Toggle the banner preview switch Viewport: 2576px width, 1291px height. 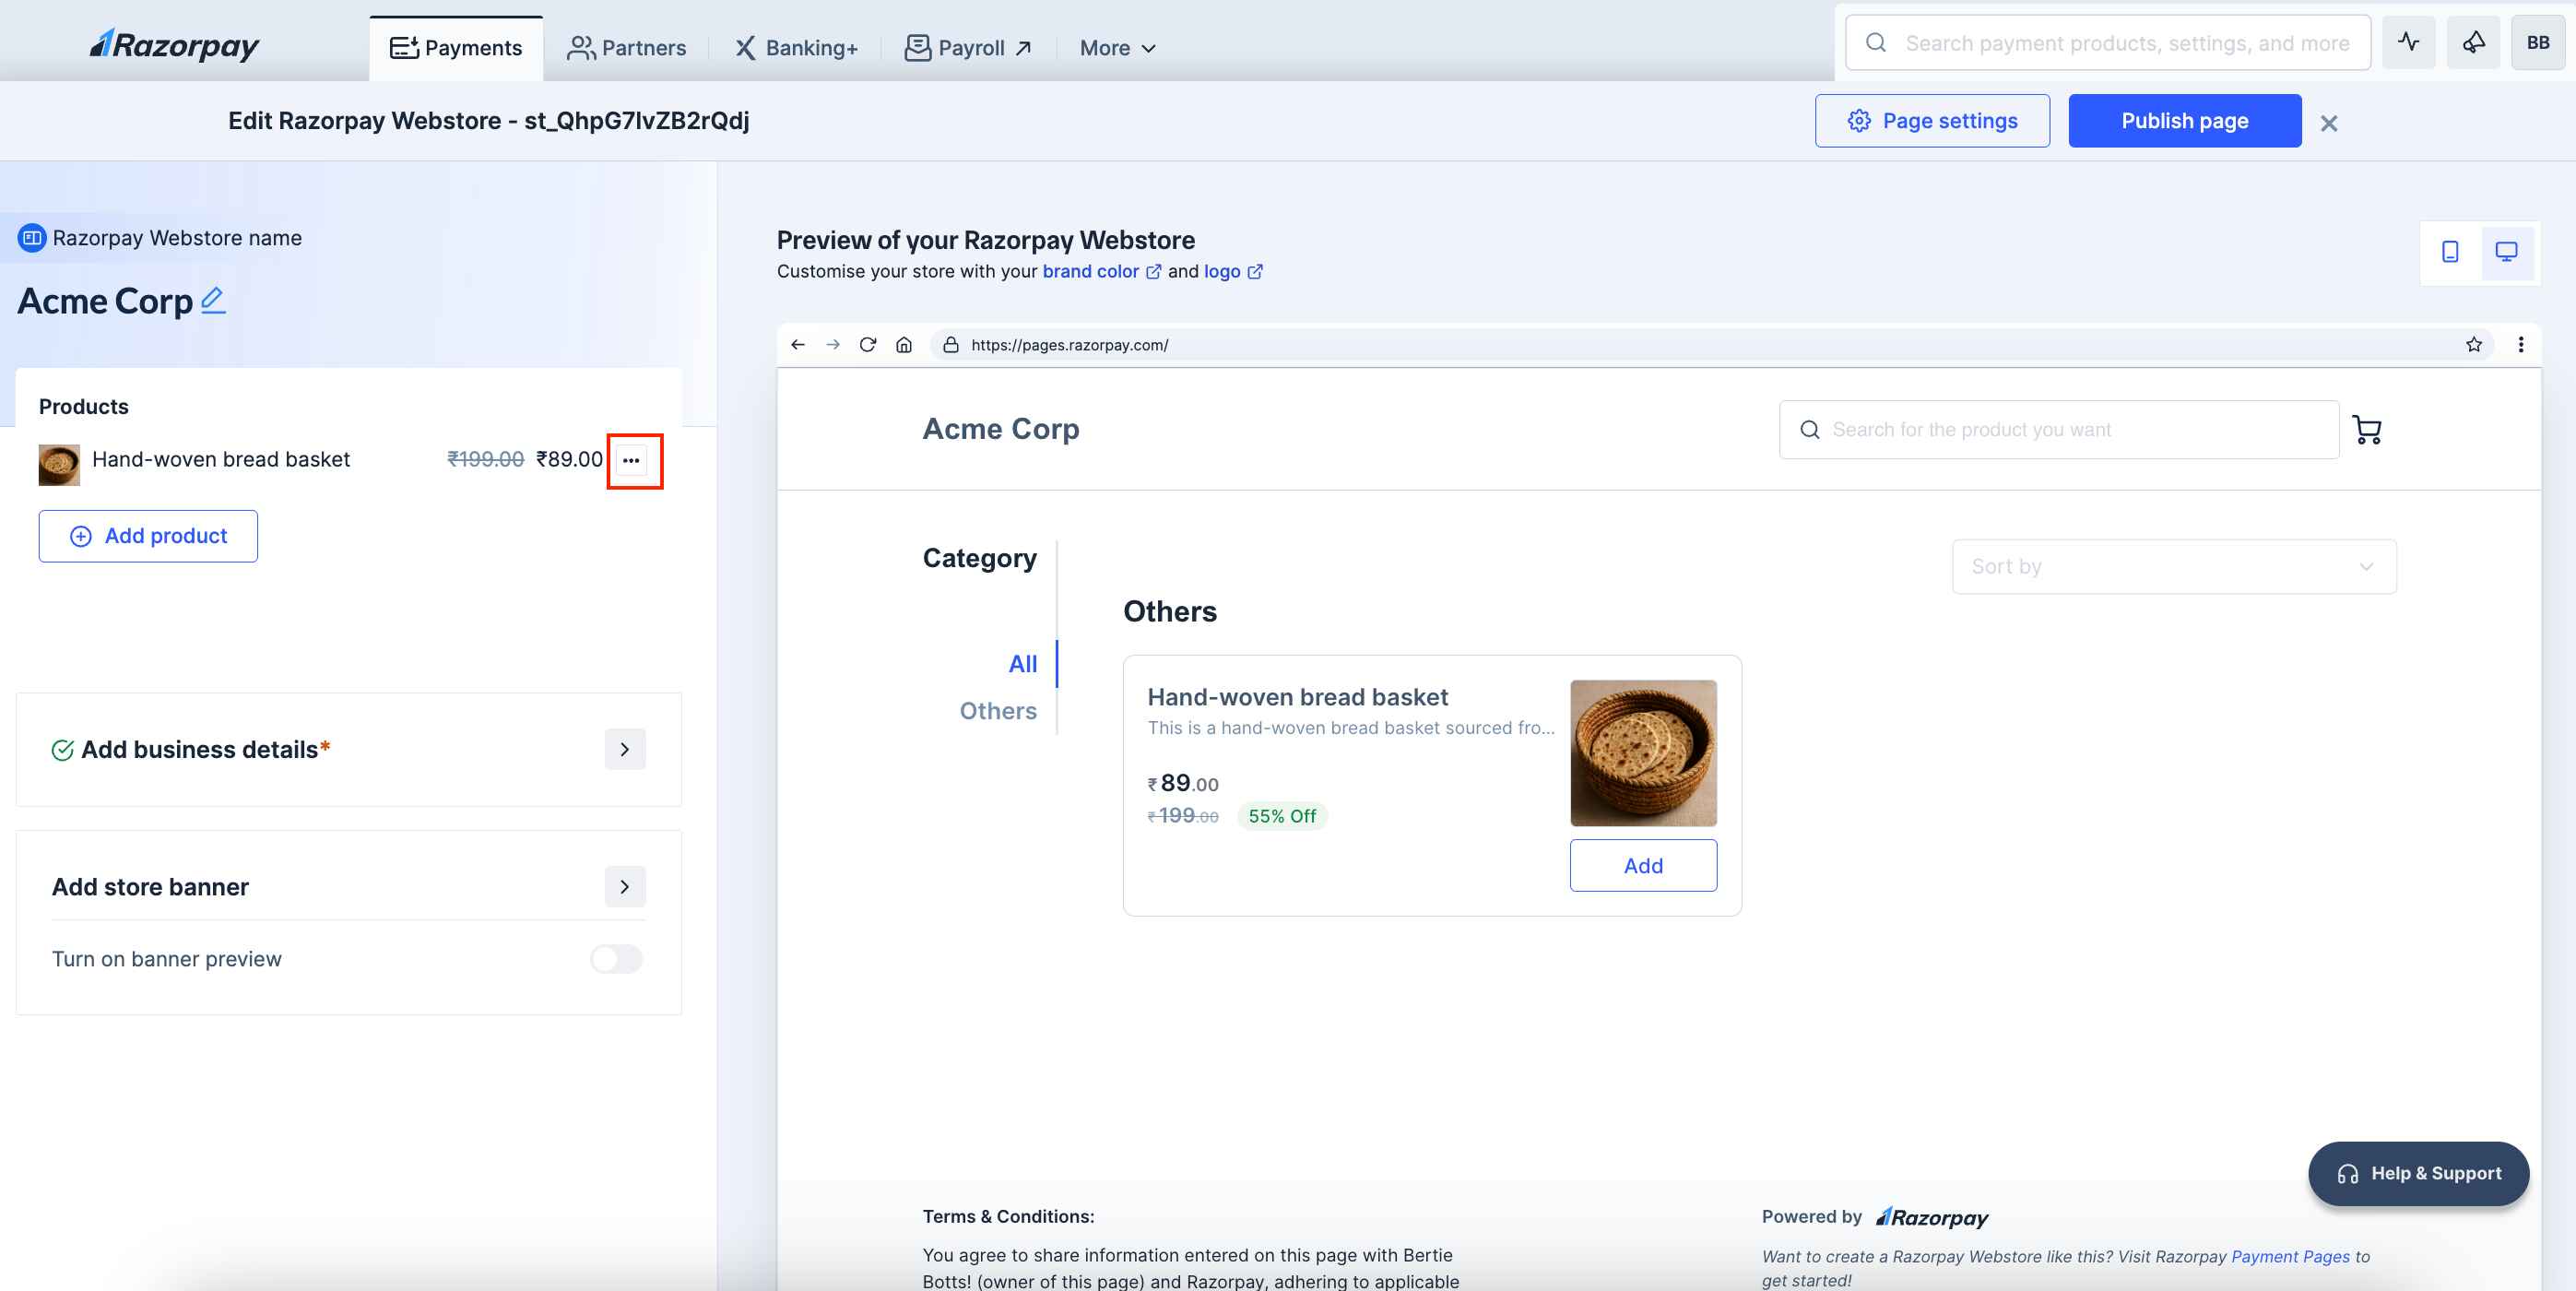click(x=616, y=959)
